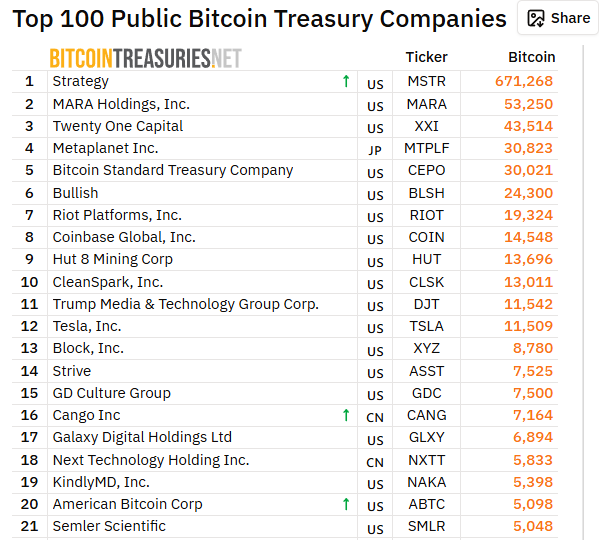Click CN country code for Next Technology Holding
599x540 pixels.
pyautogui.click(x=375, y=462)
